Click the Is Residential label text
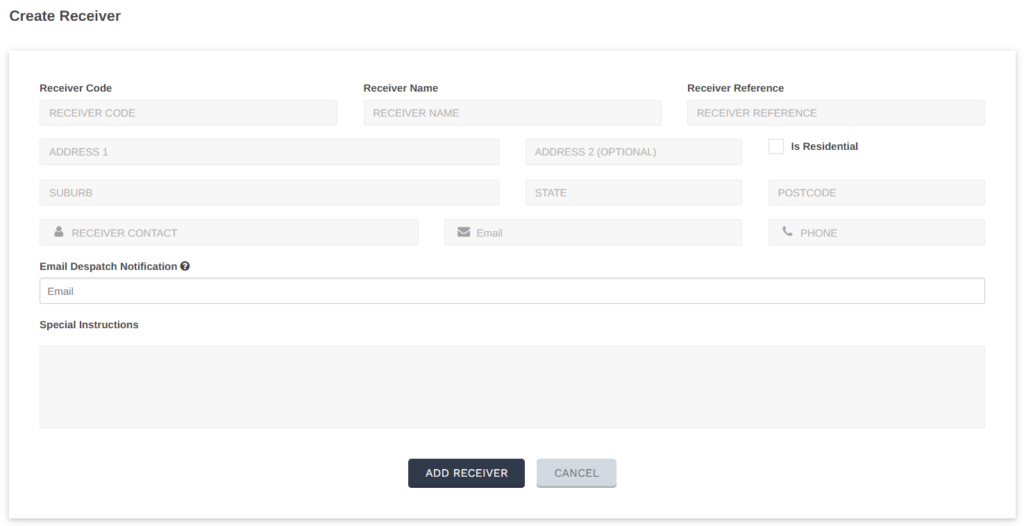 coord(824,146)
